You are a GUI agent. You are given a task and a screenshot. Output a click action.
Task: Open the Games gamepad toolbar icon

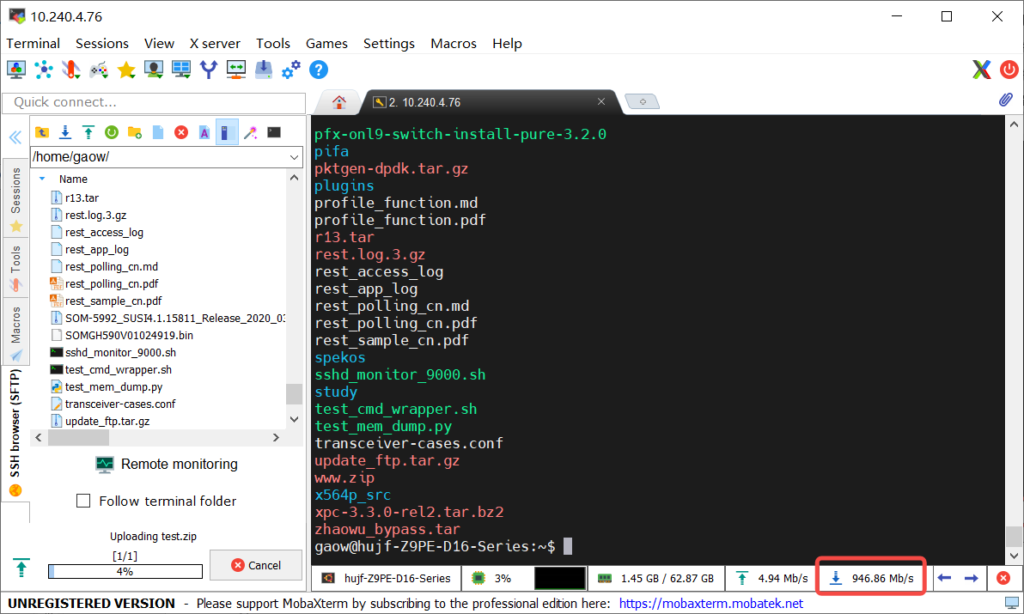pyautogui.click(x=98, y=69)
